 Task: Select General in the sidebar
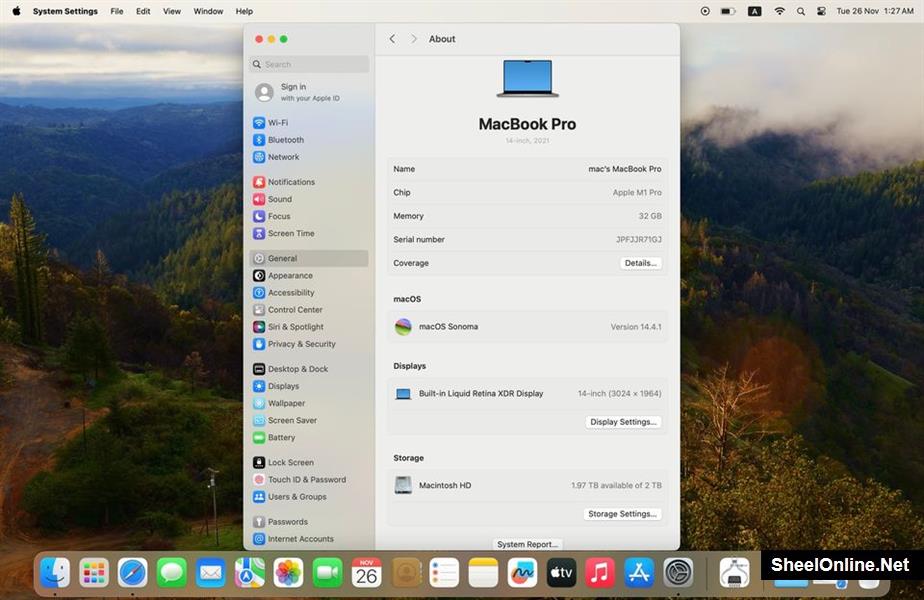tap(309, 258)
